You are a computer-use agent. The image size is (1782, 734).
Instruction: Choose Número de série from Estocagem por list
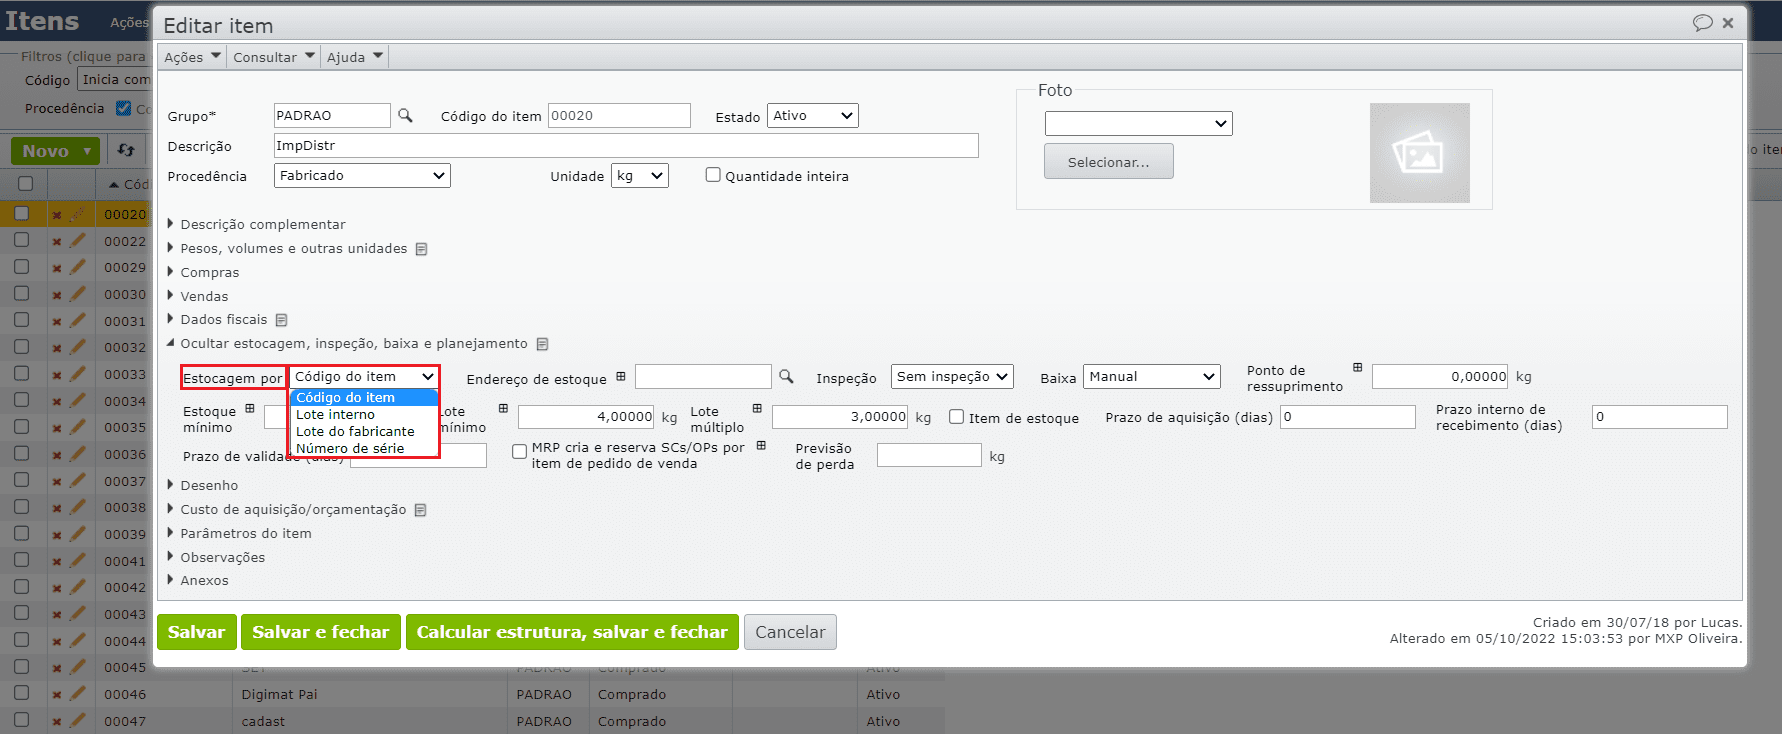click(364, 449)
